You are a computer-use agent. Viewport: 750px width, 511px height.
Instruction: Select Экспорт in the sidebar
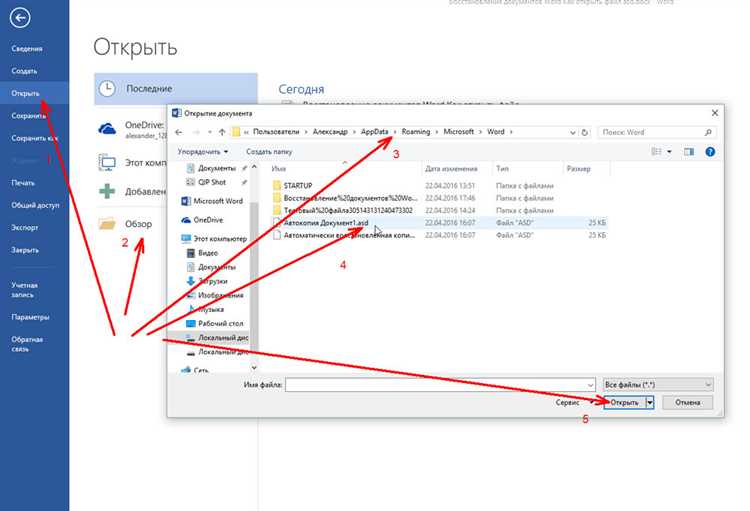tap(25, 228)
